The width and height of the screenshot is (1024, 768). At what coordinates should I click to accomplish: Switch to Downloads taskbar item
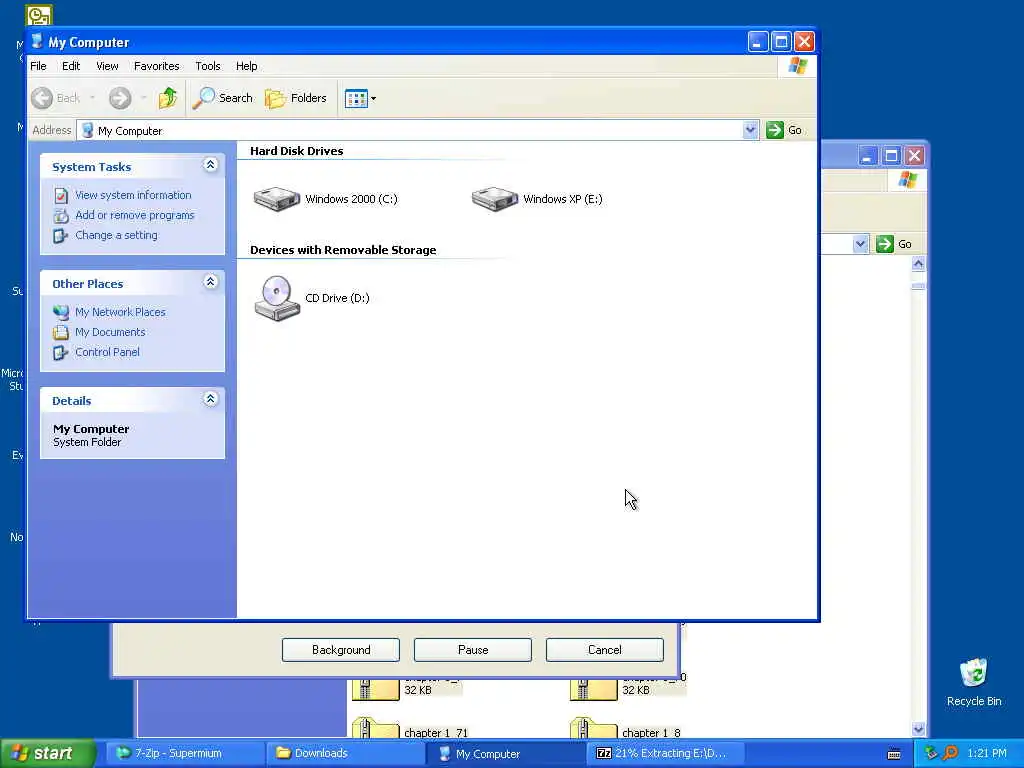[x=346, y=754]
